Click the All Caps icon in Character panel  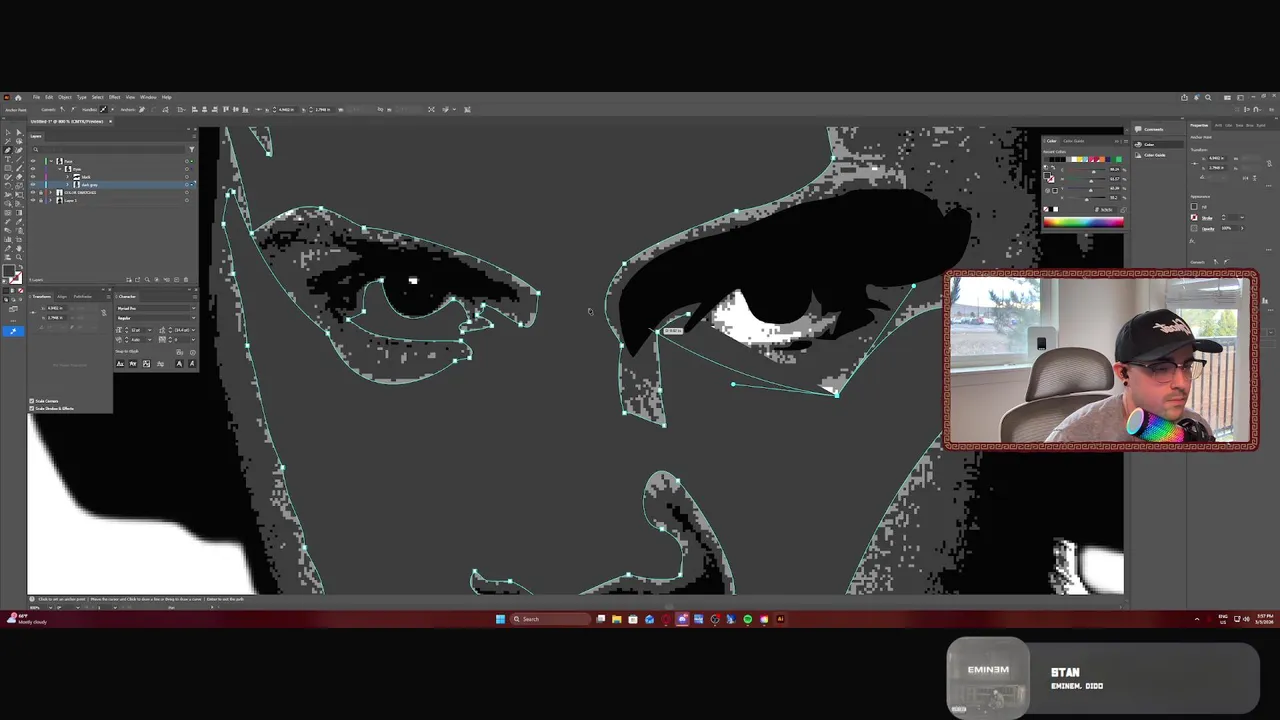pyautogui.click(x=120, y=364)
